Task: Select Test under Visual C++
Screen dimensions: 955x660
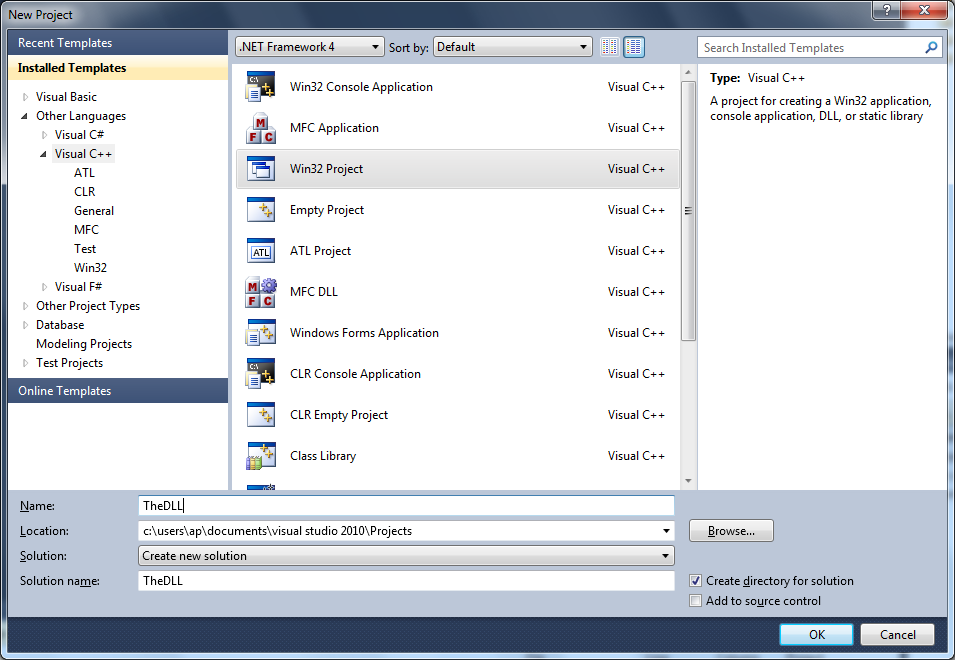Action: pos(85,248)
